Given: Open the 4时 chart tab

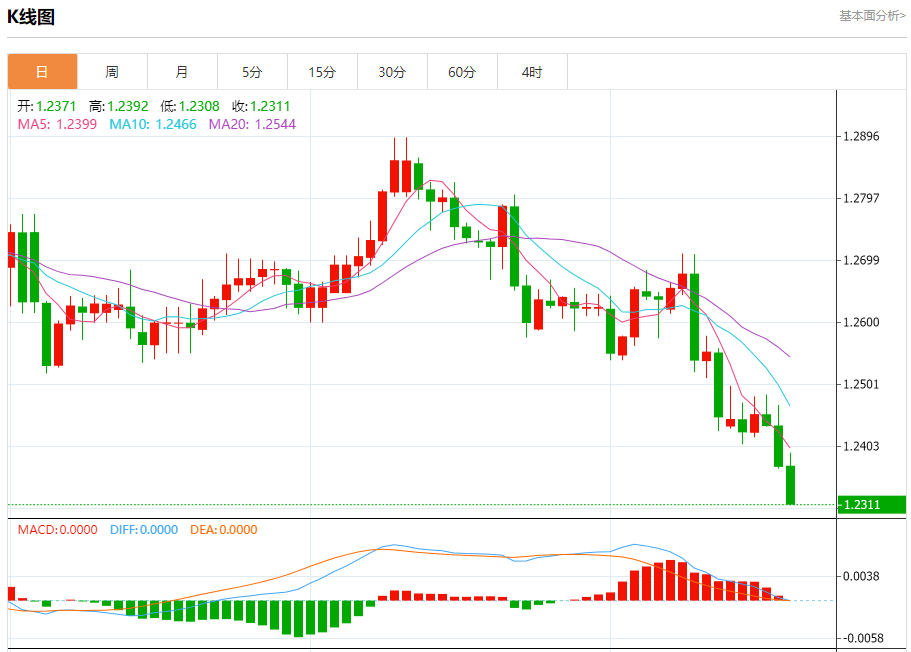Looking at the screenshot, I should [532, 72].
